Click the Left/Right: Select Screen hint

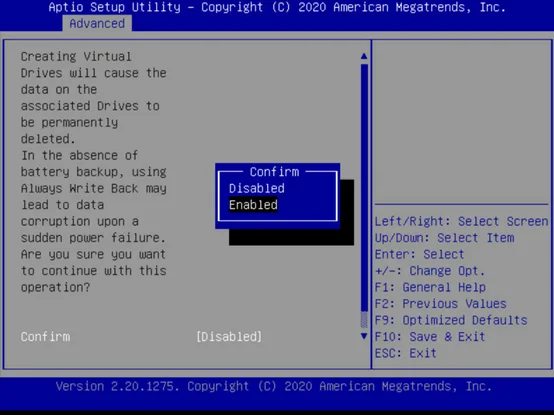461,221
